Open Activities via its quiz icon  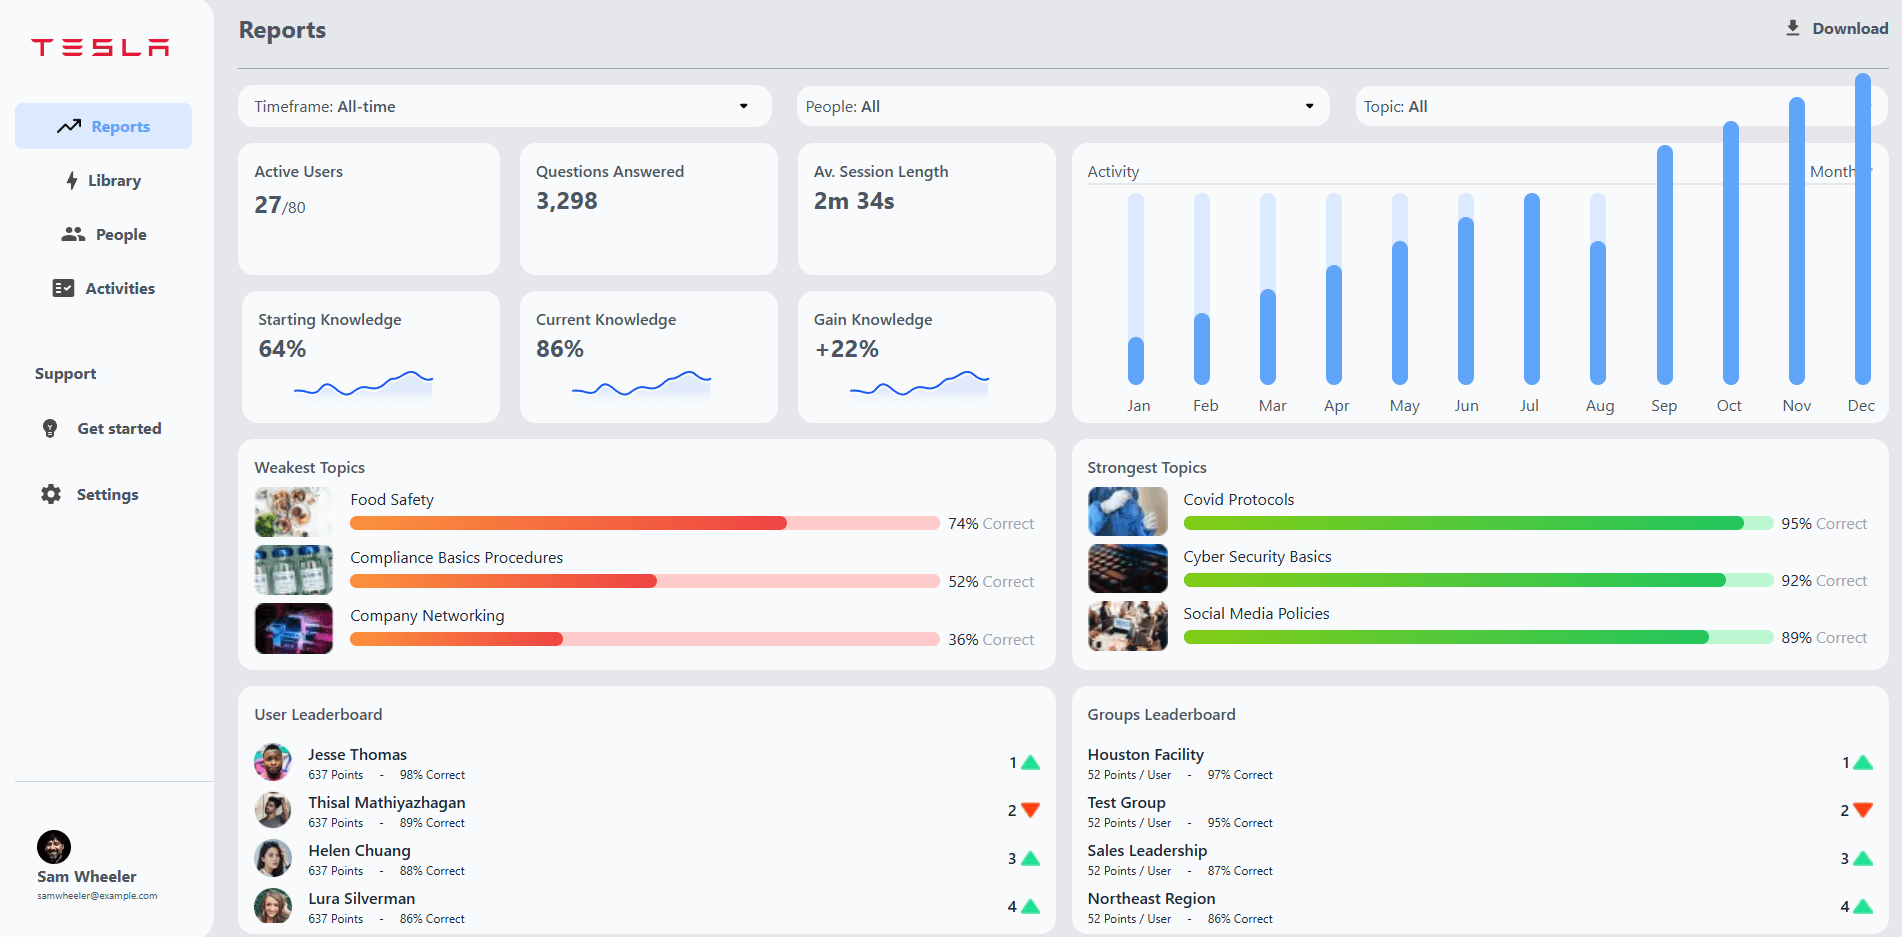[63, 288]
